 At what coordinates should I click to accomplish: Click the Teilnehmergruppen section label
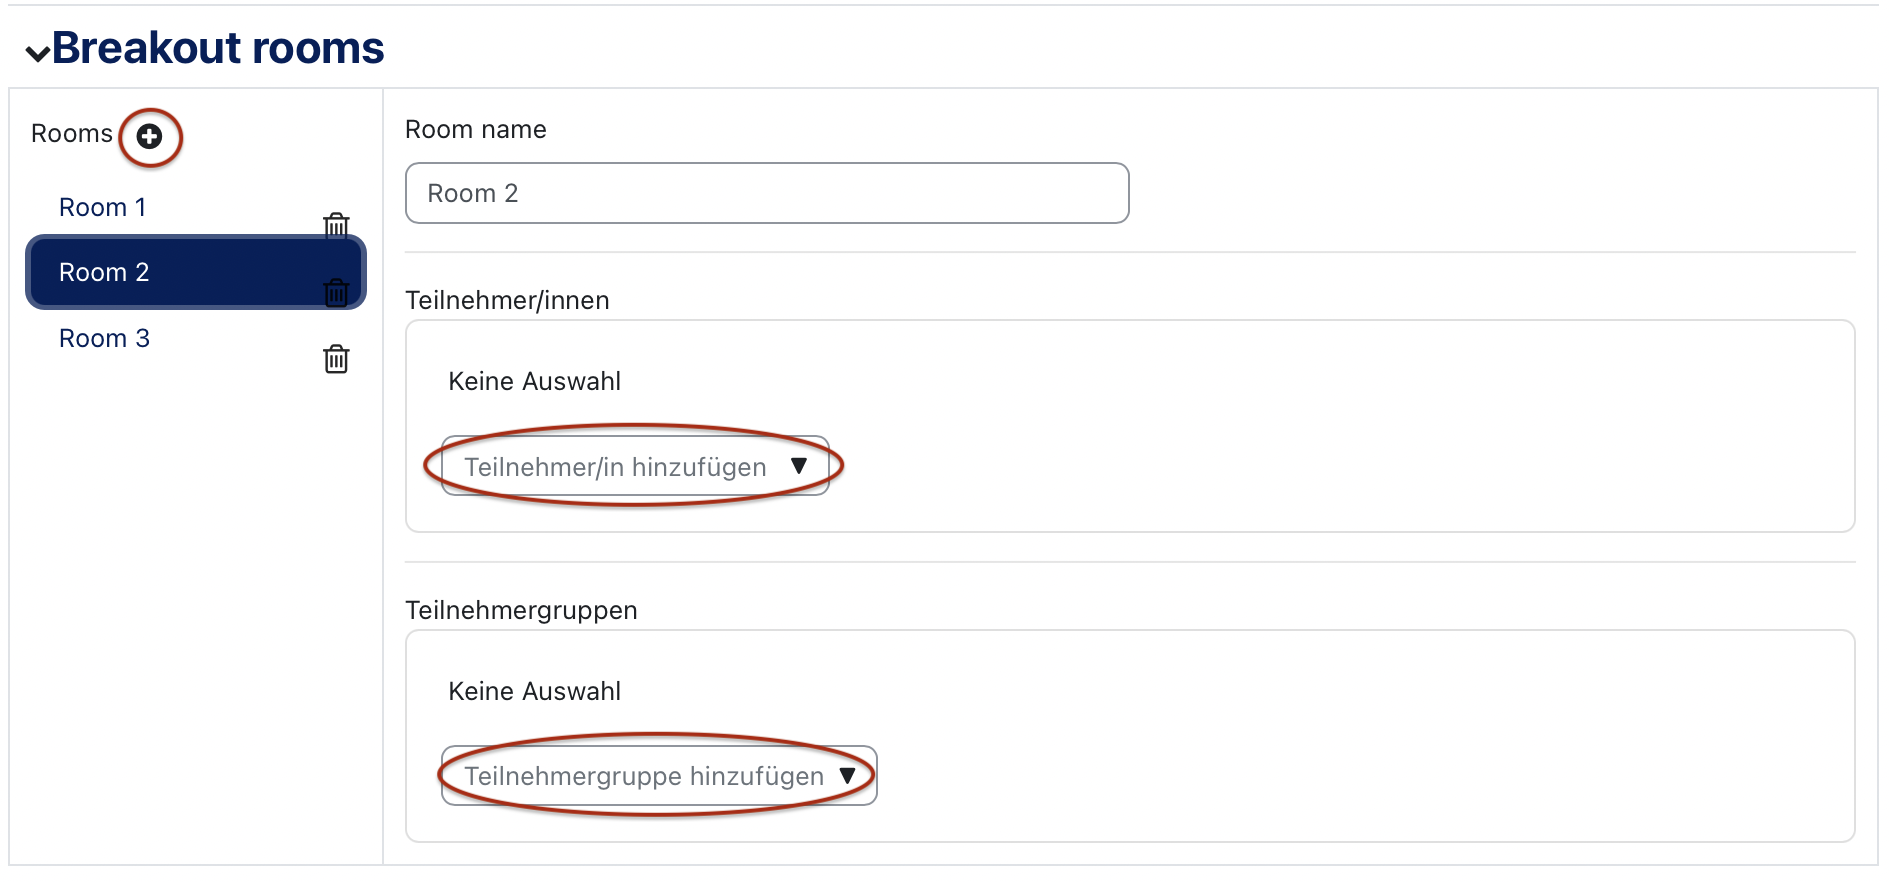click(521, 611)
